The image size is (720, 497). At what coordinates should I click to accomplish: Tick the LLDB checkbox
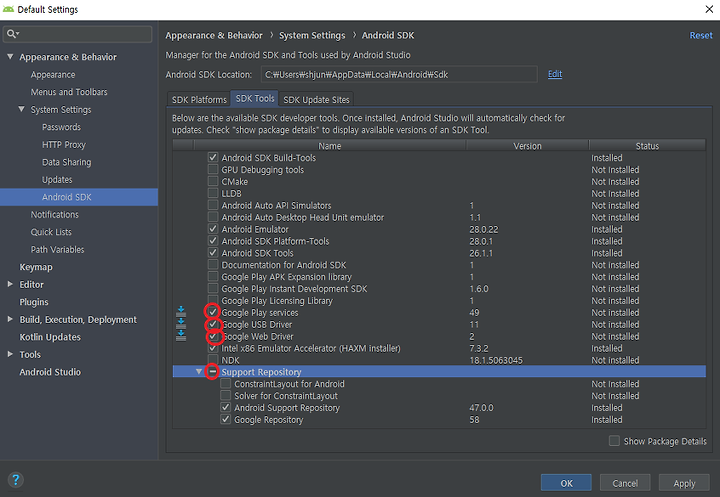213,193
